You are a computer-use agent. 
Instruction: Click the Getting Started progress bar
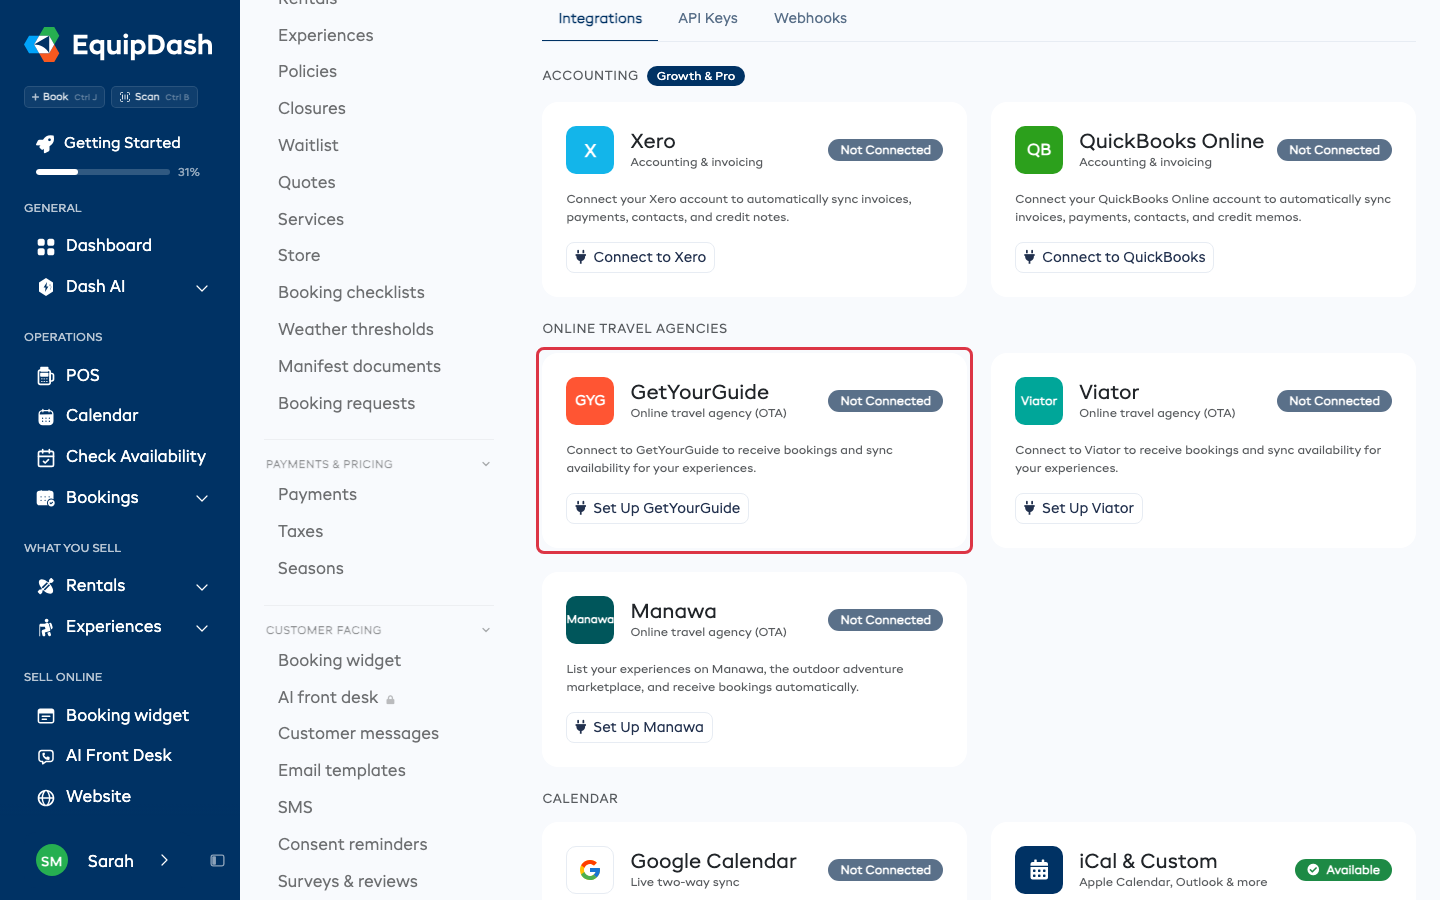pyautogui.click(x=103, y=172)
